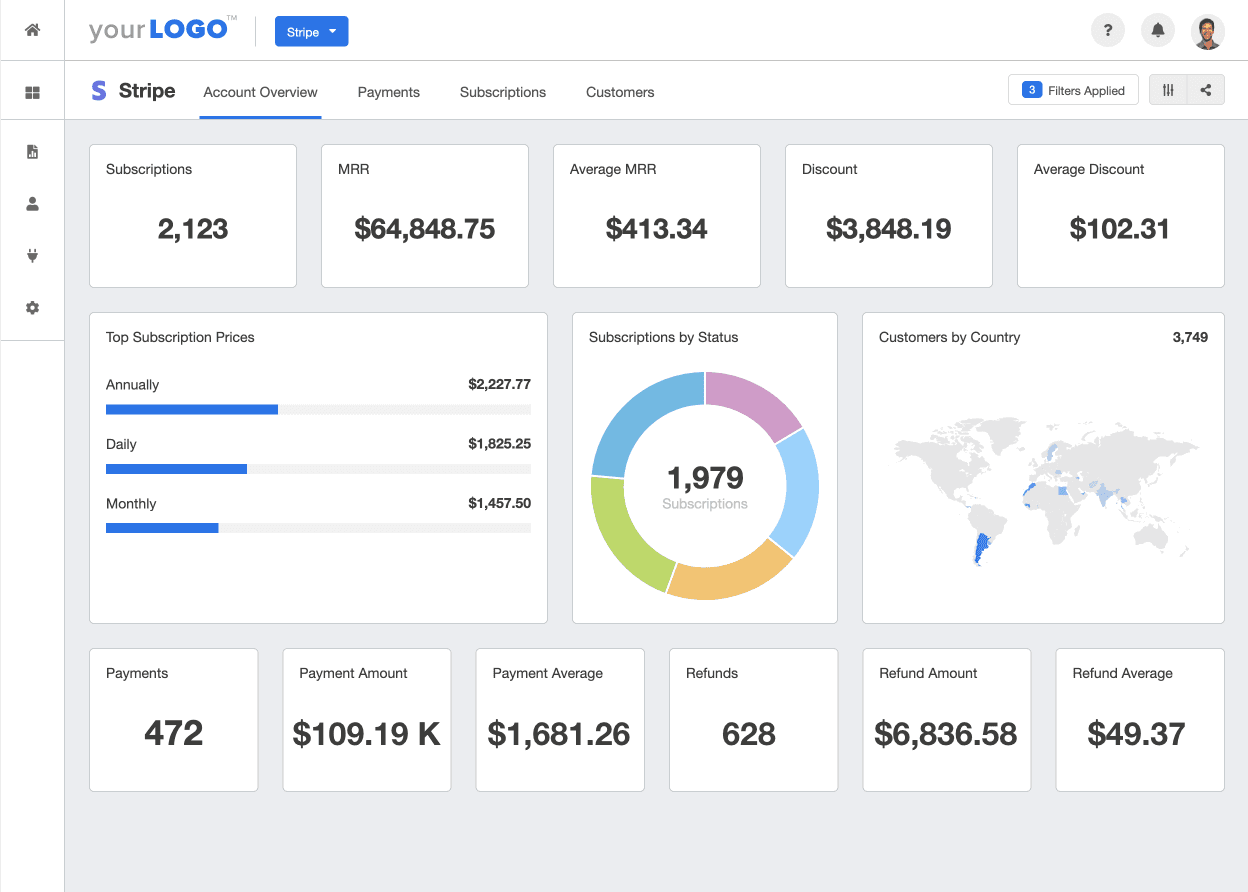Image resolution: width=1248 pixels, height=892 pixels.
Task: Click the customers person icon in sidebar
Action: [x=32, y=203]
